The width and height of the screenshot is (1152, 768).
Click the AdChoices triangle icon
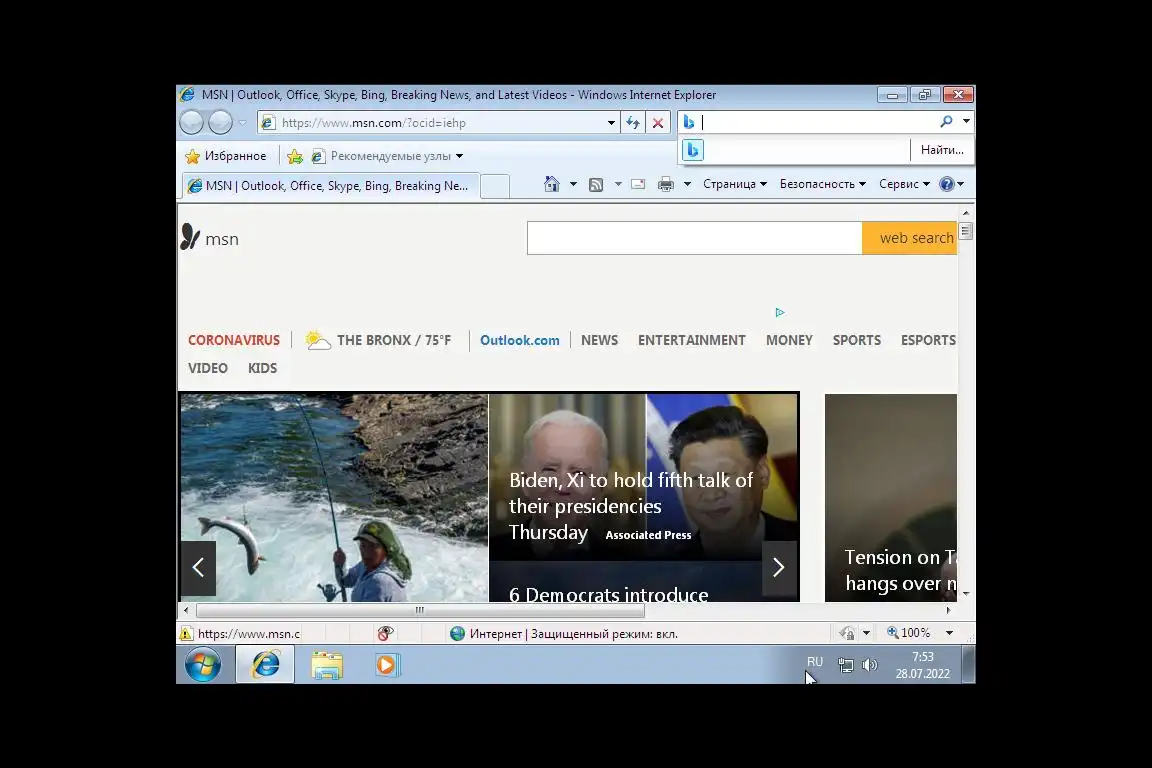(x=780, y=312)
